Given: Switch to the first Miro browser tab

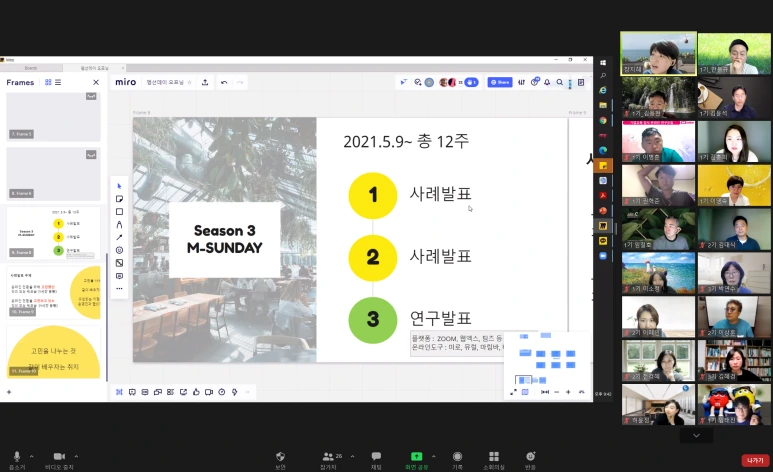Looking at the screenshot, I should click(31, 68).
